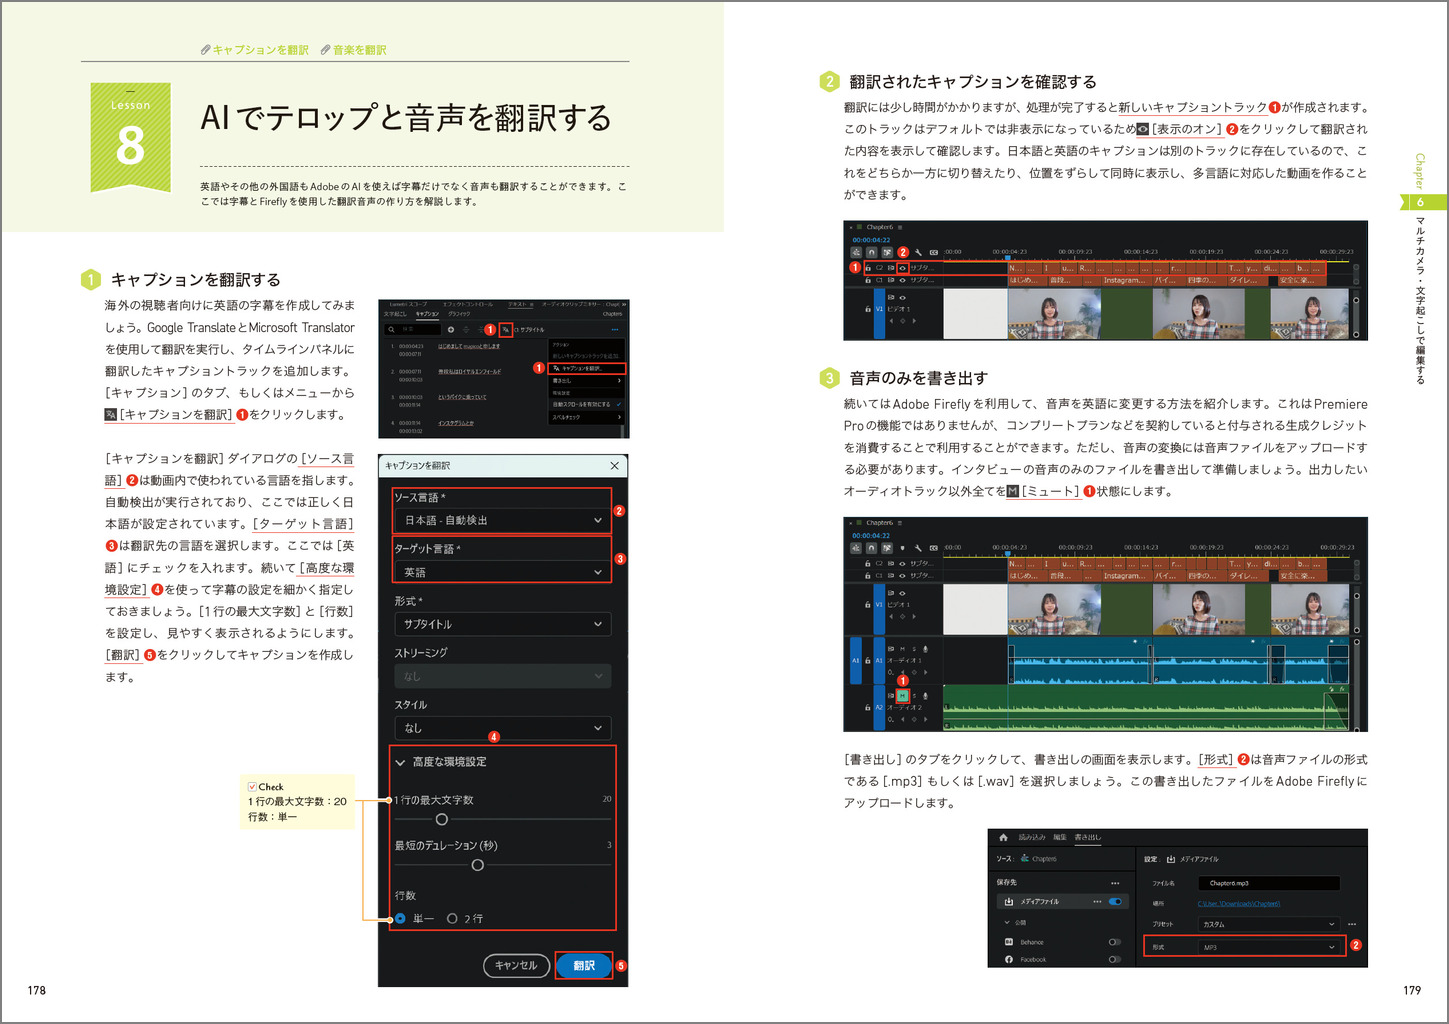Toggle the メディアファイル export switch
The image size is (1449, 1024).
(x=1114, y=901)
